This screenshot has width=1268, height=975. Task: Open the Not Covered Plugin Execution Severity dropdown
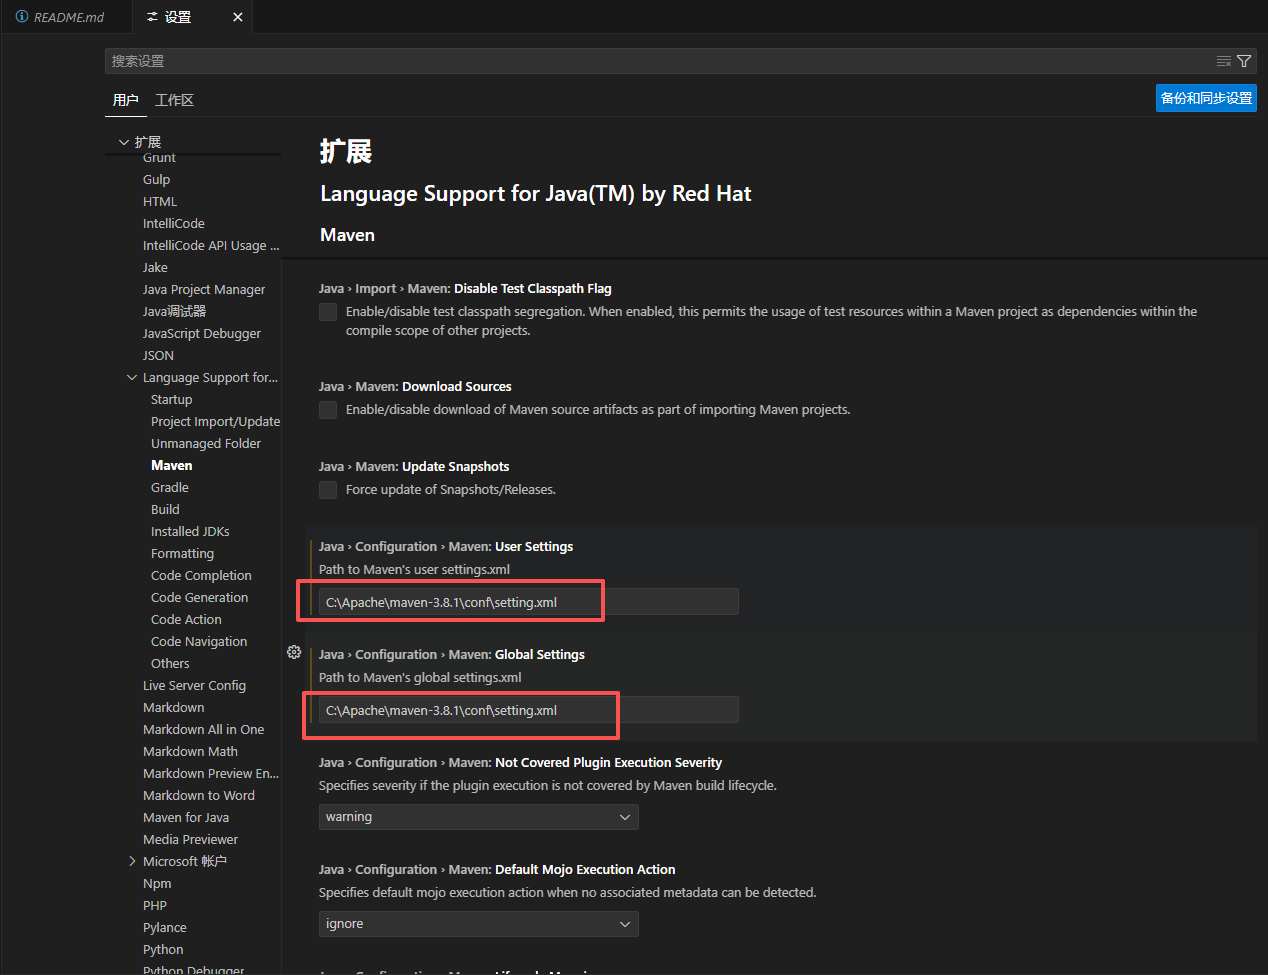[478, 817]
